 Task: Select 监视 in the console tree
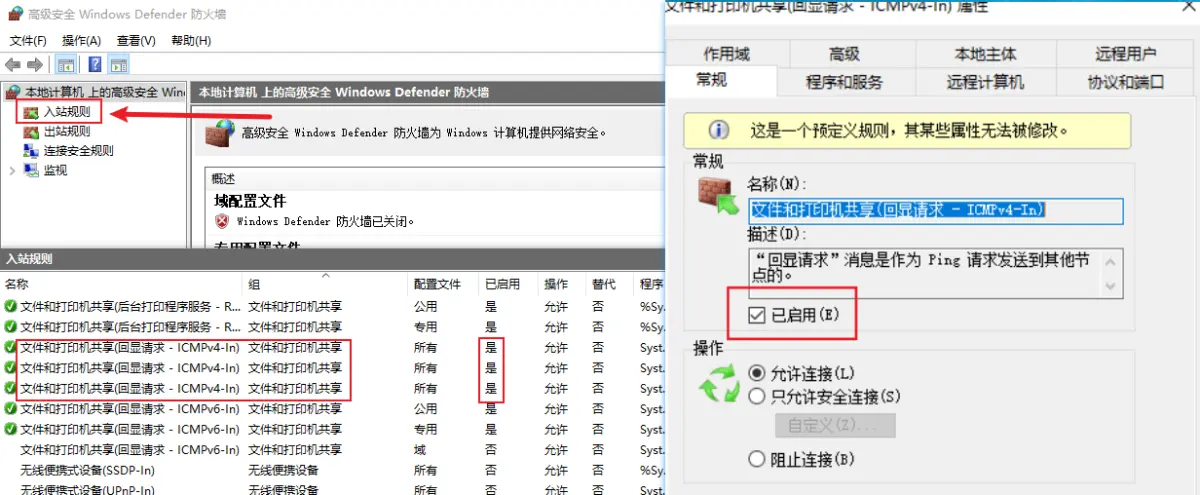click(55, 170)
